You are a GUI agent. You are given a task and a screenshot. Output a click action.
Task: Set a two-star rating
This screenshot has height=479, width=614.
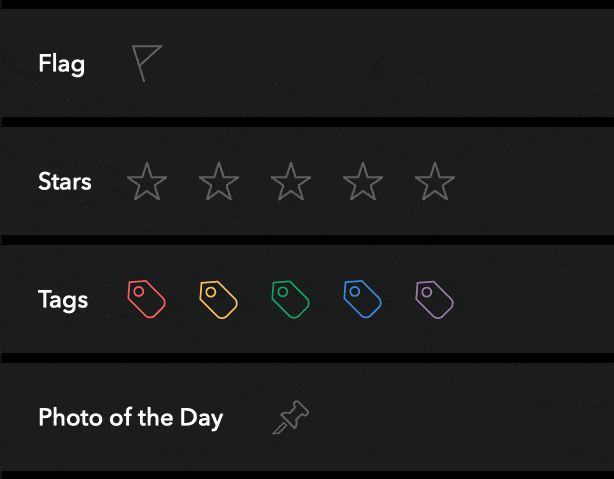click(219, 181)
